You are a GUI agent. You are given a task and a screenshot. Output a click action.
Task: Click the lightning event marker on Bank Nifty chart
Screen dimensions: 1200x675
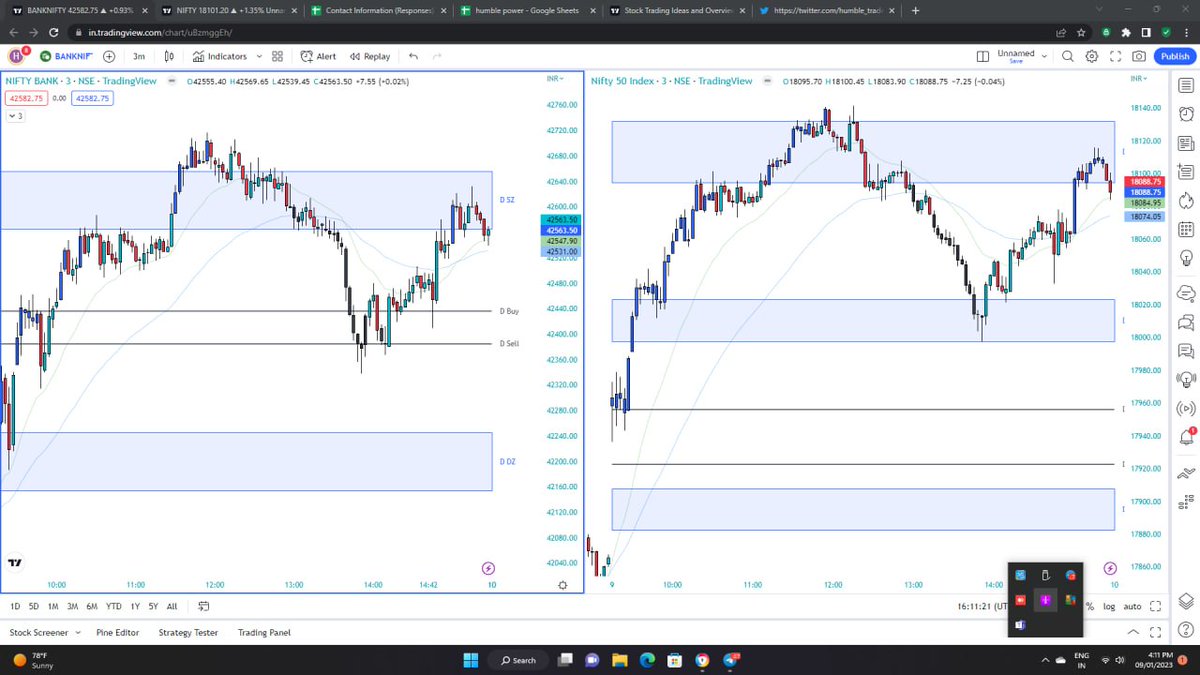pyautogui.click(x=488, y=568)
